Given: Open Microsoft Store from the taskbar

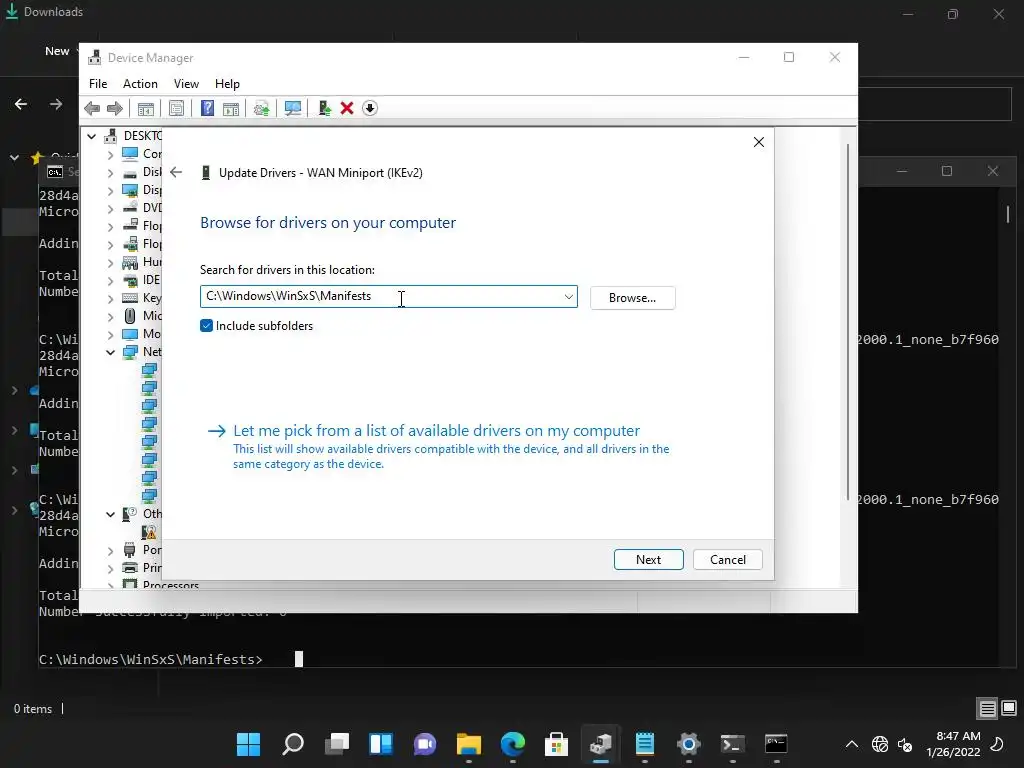Looking at the screenshot, I should pyautogui.click(x=556, y=744).
